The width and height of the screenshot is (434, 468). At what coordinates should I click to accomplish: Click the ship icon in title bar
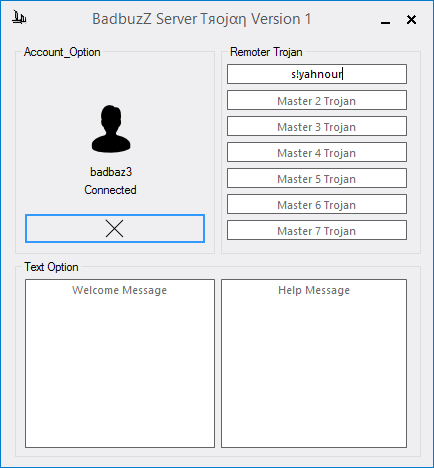pos(19,17)
